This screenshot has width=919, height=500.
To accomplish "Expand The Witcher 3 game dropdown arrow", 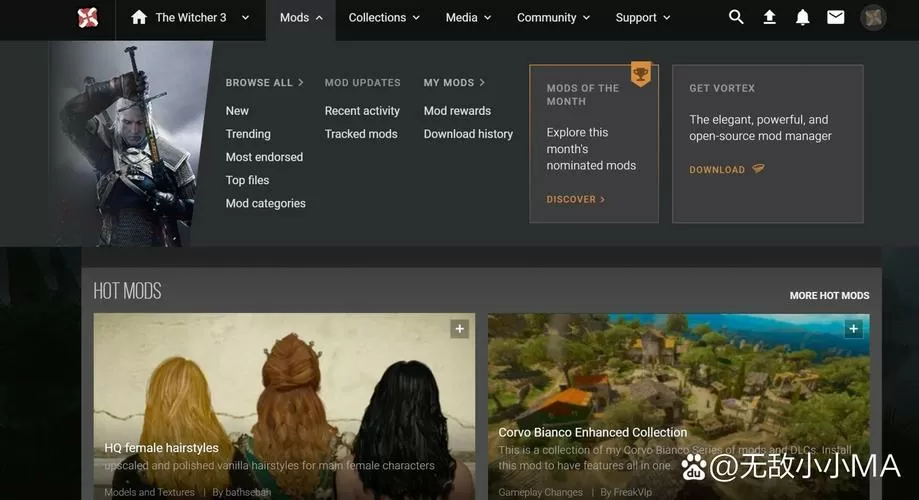I will 246,18.
